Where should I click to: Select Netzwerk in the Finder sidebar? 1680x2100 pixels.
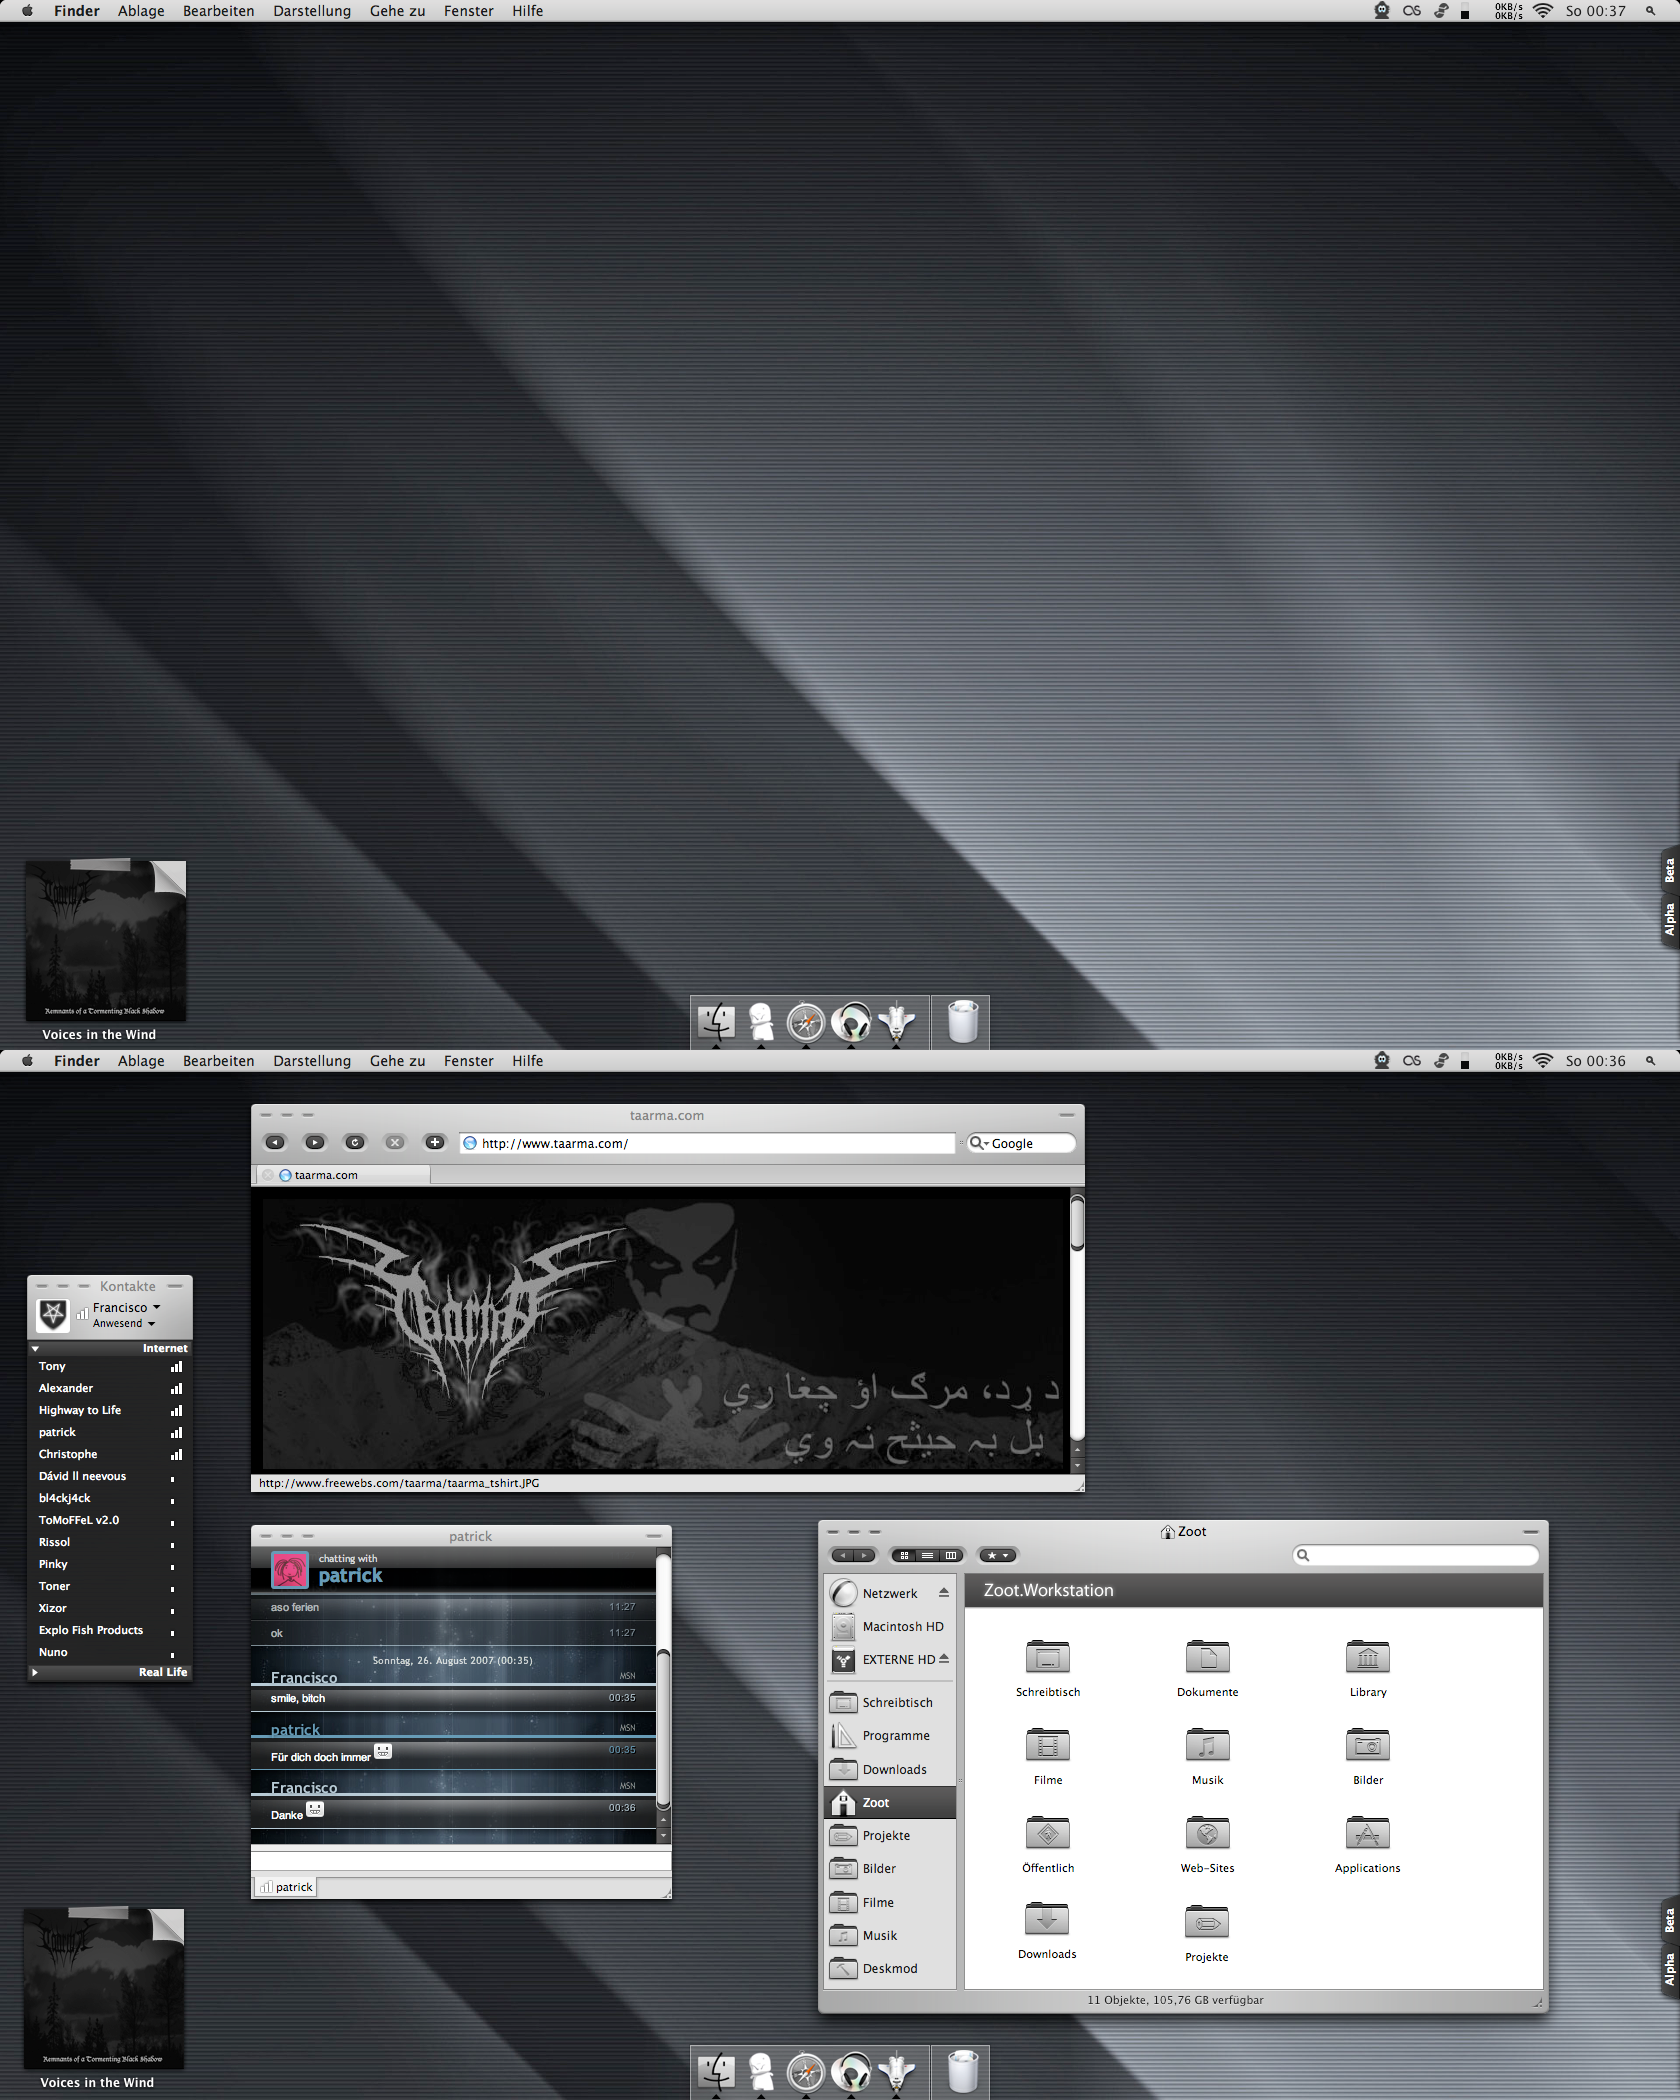click(889, 1593)
